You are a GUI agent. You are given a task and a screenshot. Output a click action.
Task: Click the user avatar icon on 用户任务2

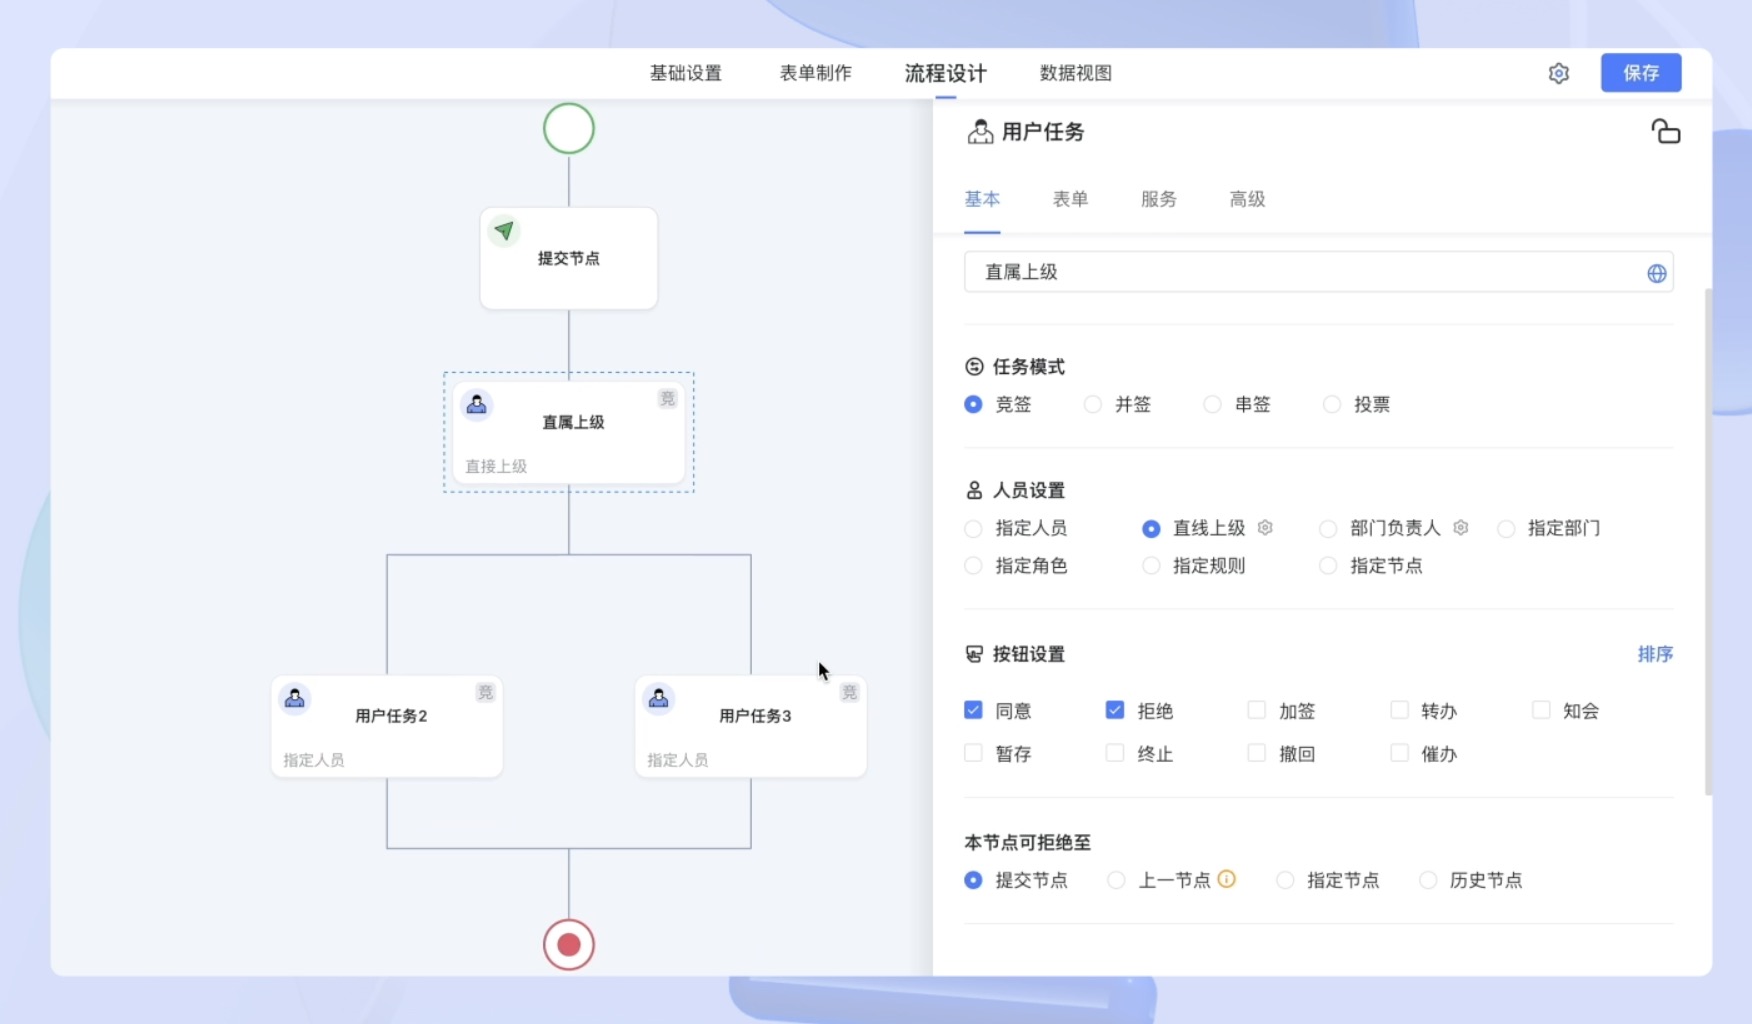(295, 698)
